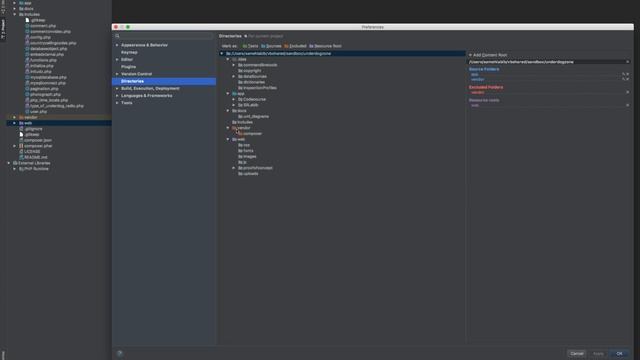640x360 pixels.
Task: Select the uploads folder under web
Action: pyautogui.click(x=248, y=174)
